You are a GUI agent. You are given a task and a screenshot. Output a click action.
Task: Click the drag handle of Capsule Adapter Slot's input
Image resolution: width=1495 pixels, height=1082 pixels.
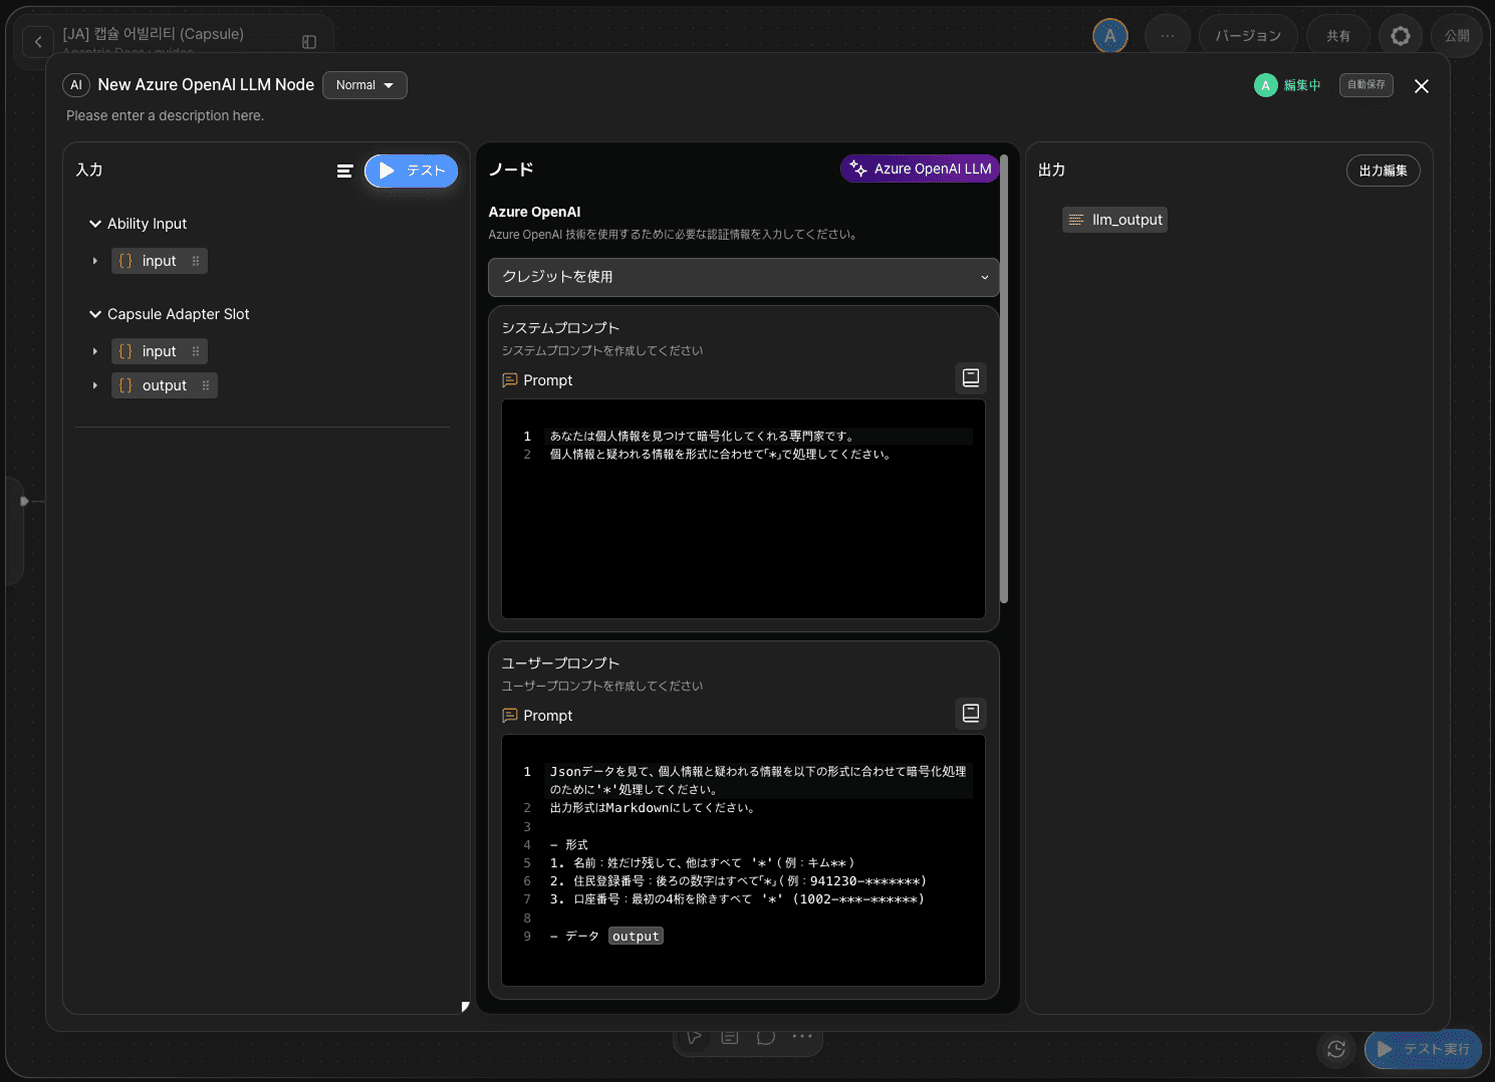pyautogui.click(x=195, y=351)
